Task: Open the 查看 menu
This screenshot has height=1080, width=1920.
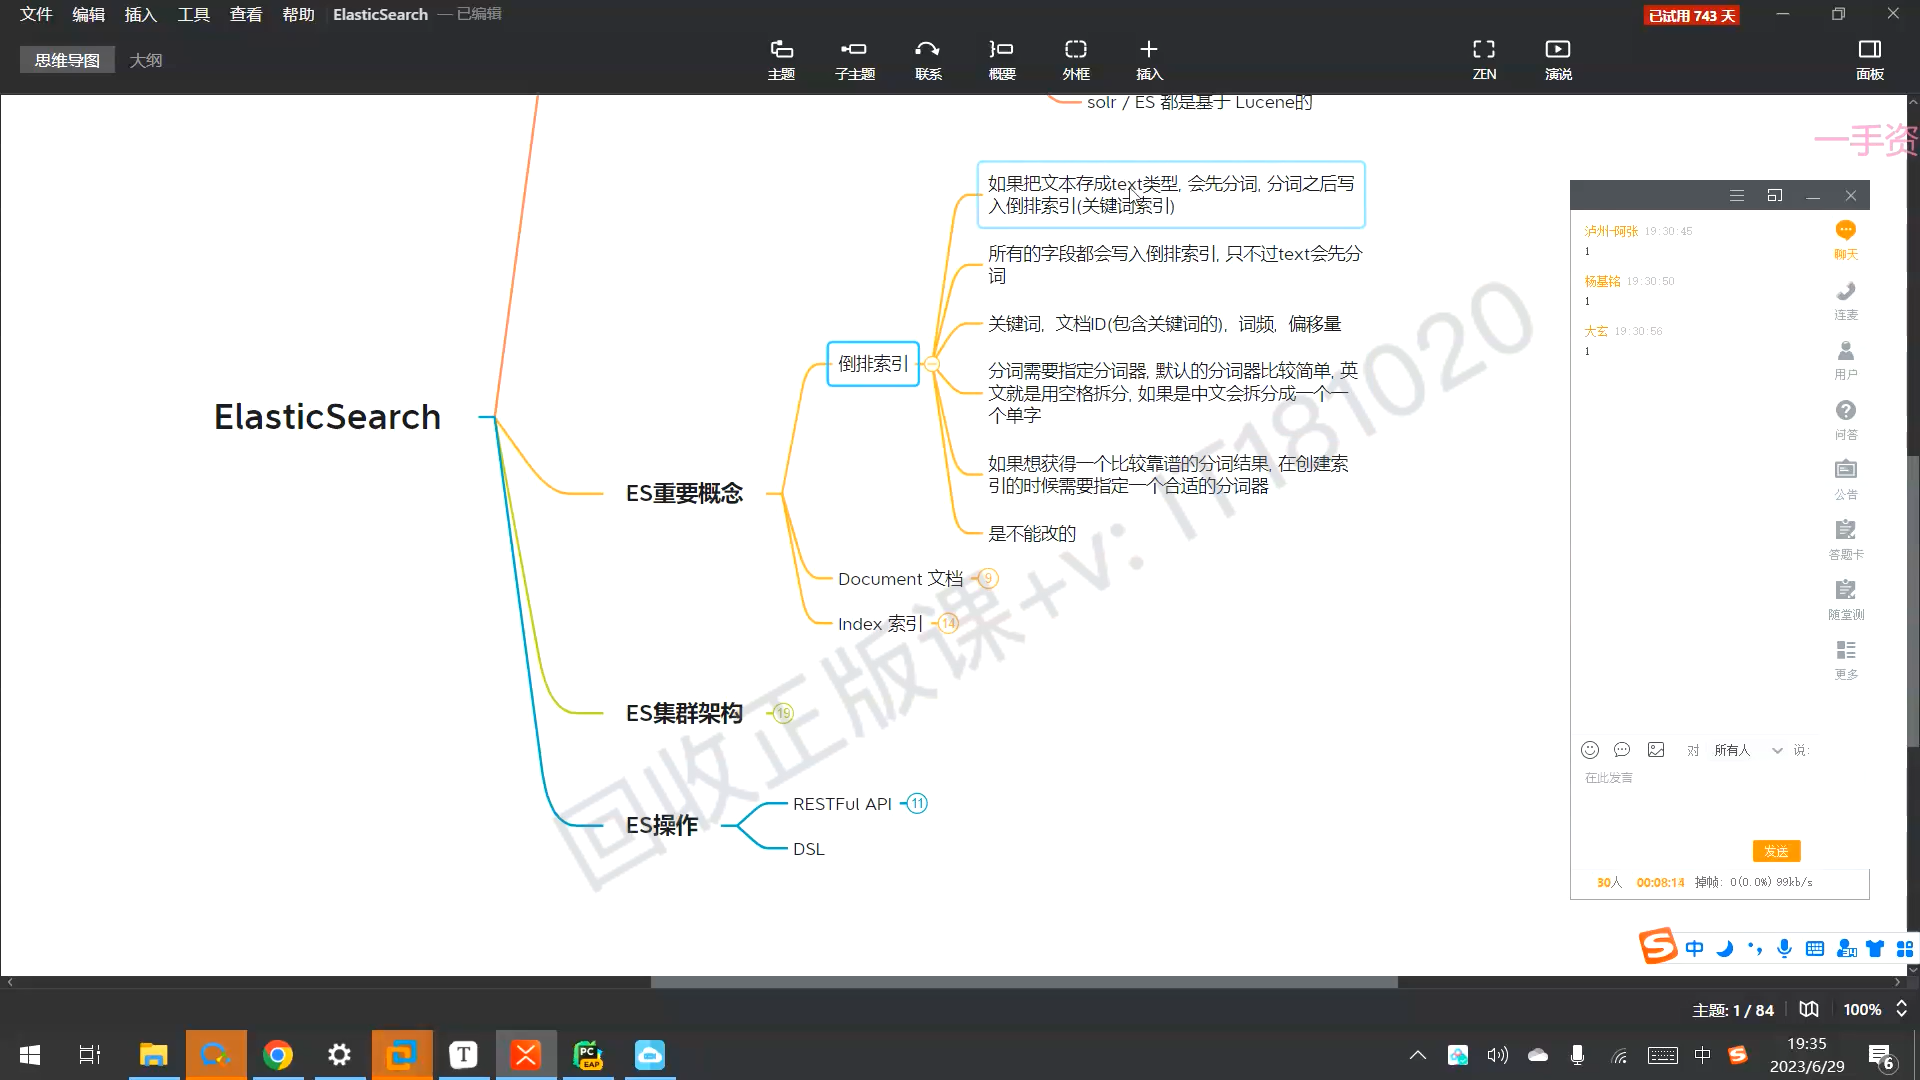Action: (x=246, y=14)
